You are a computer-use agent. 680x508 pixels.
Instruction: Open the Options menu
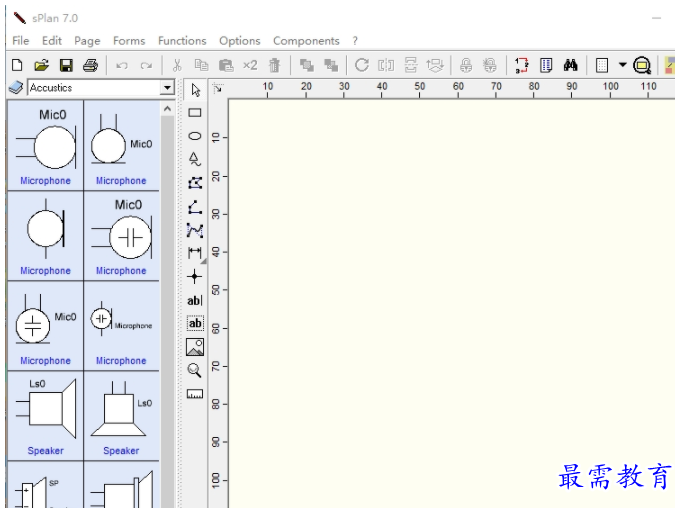[239, 41]
